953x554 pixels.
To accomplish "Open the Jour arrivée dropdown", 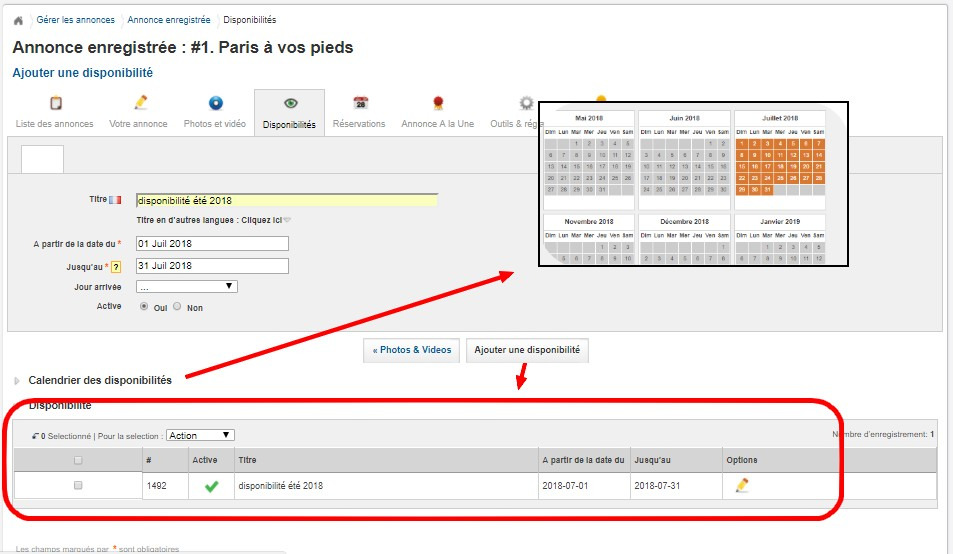I will (187, 287).
